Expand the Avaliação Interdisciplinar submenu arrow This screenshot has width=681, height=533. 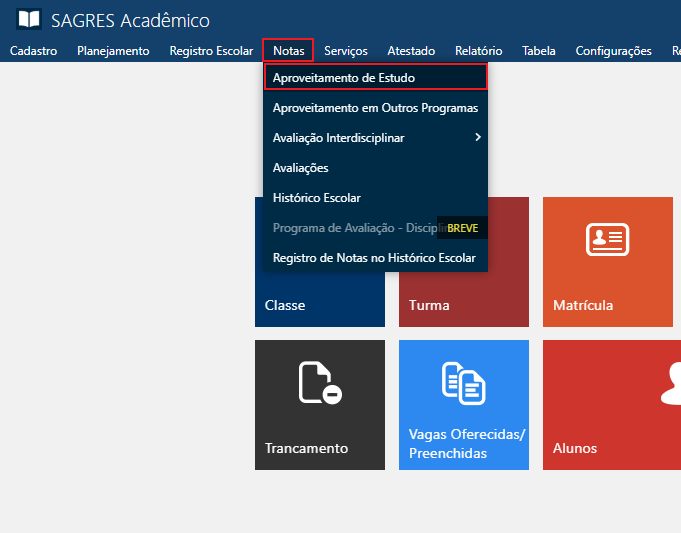coord(478,137)
